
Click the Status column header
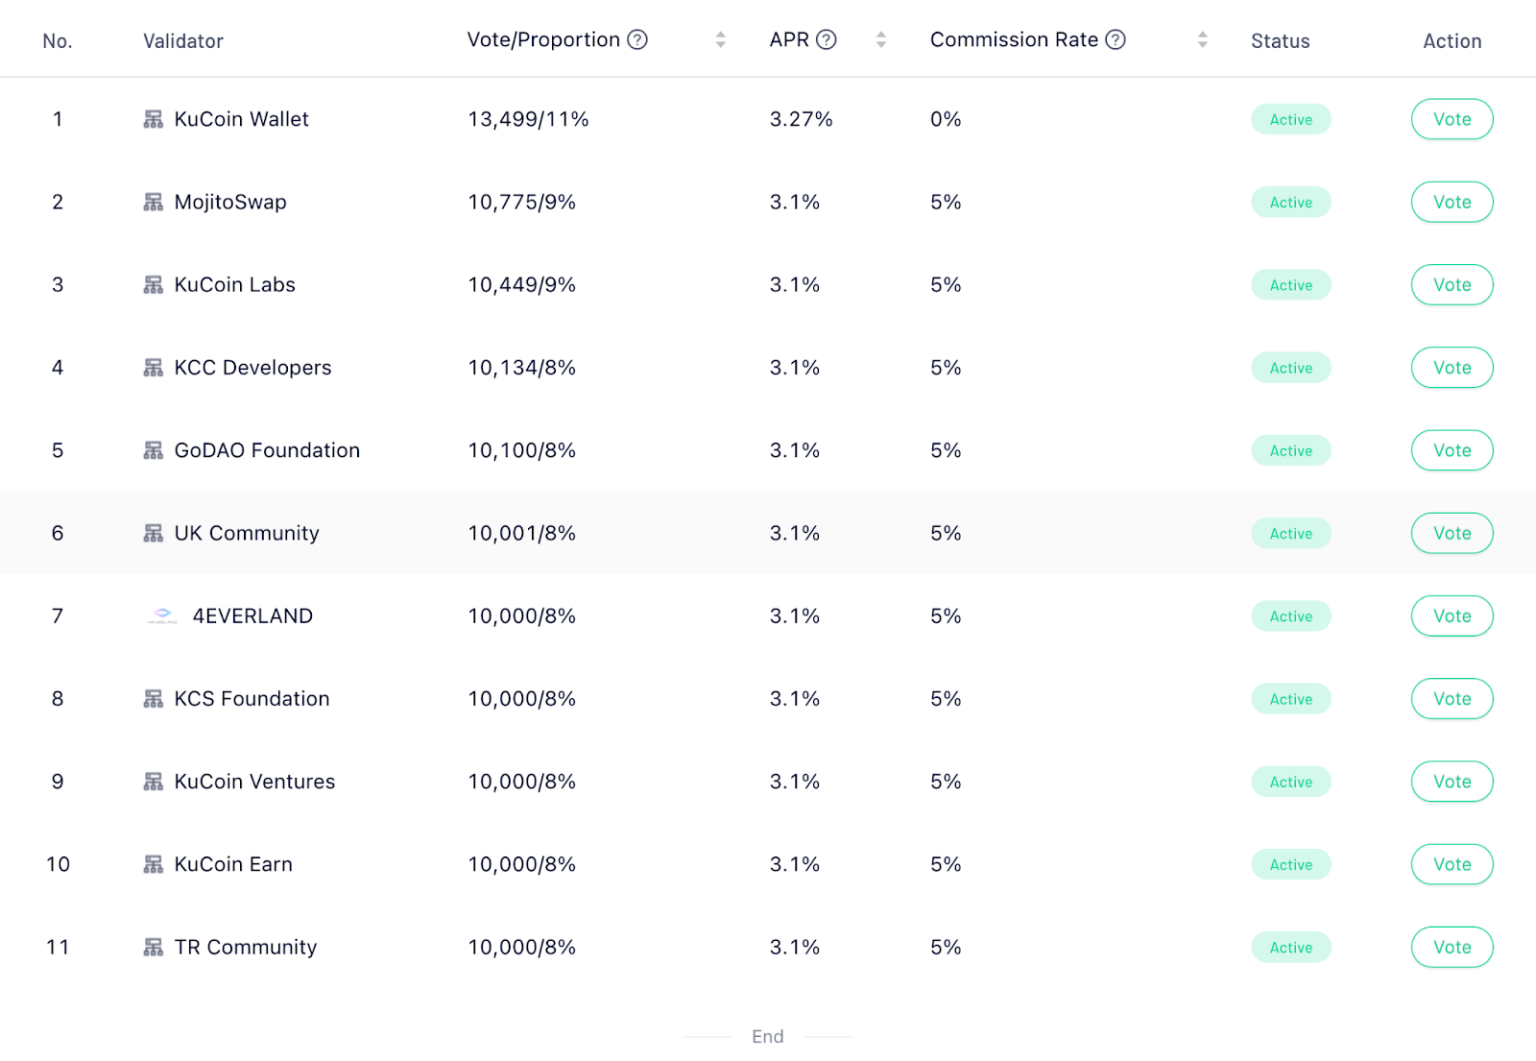point(1280,41)
